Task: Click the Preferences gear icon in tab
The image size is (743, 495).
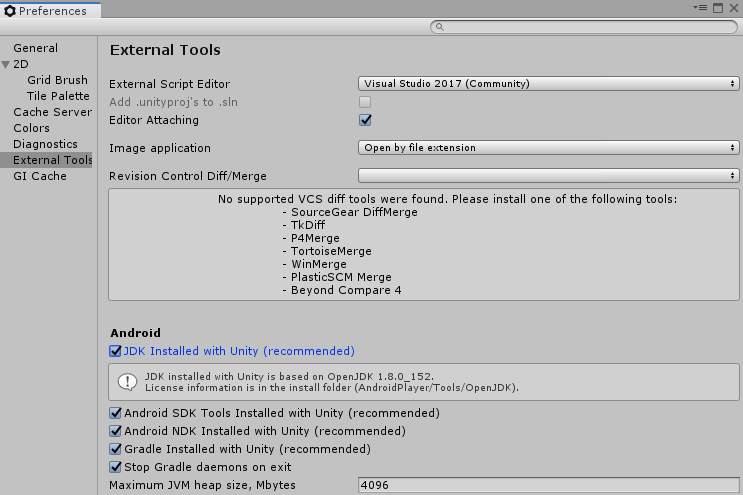Action: tap(9, 10)
